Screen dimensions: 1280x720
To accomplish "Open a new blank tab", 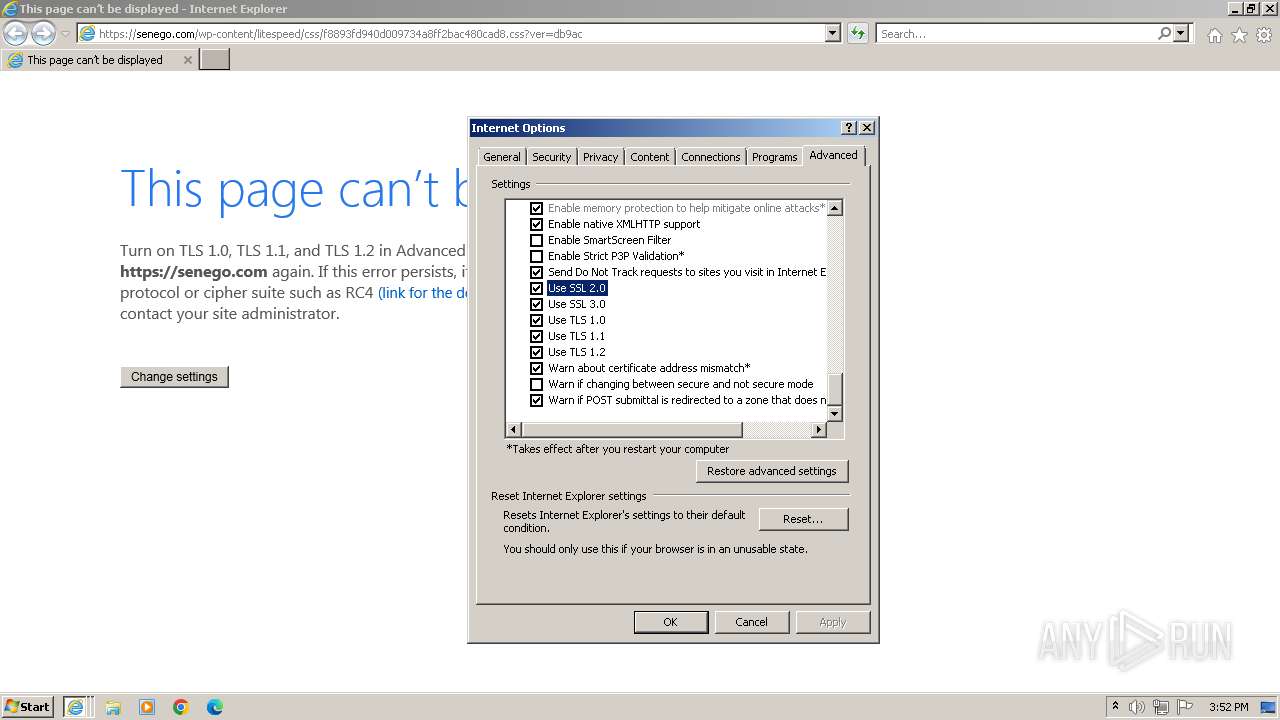I will [x=215, y=60].
